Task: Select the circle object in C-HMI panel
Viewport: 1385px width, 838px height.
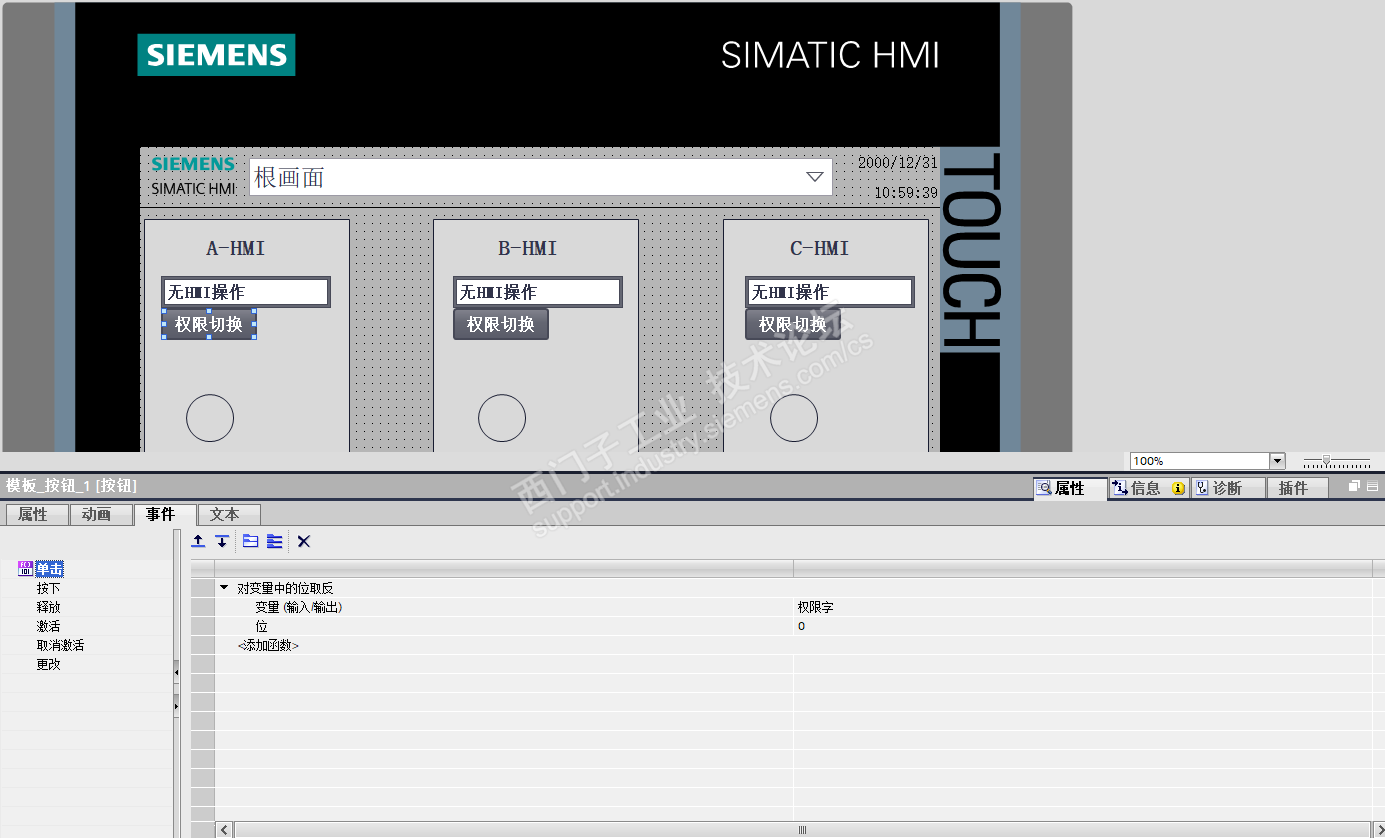Action: (794, 418)
